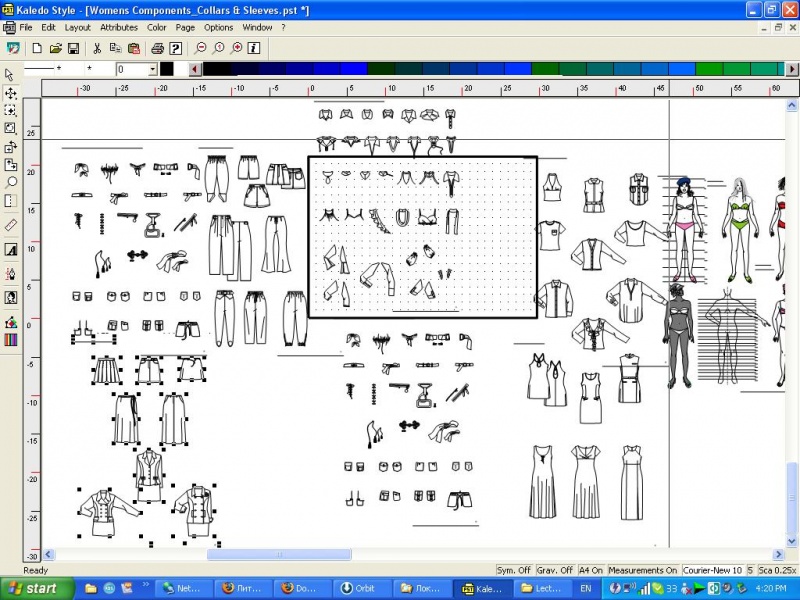
Task: Open the Attributes menu
Action: 119,27
